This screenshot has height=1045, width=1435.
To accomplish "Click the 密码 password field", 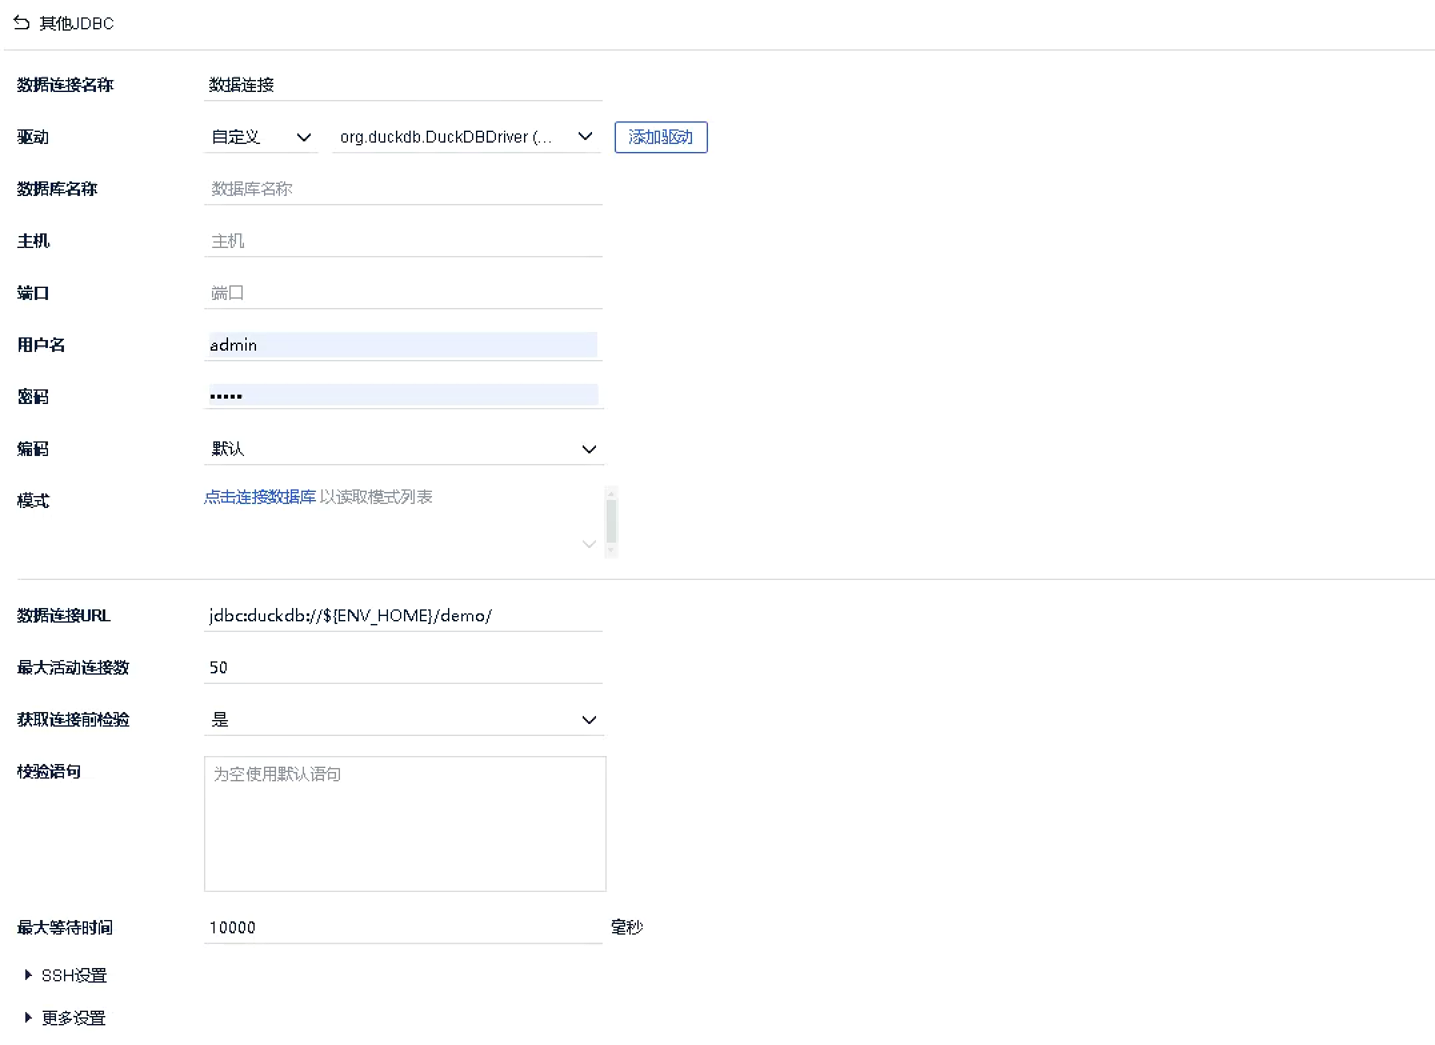I will [403, 396].
